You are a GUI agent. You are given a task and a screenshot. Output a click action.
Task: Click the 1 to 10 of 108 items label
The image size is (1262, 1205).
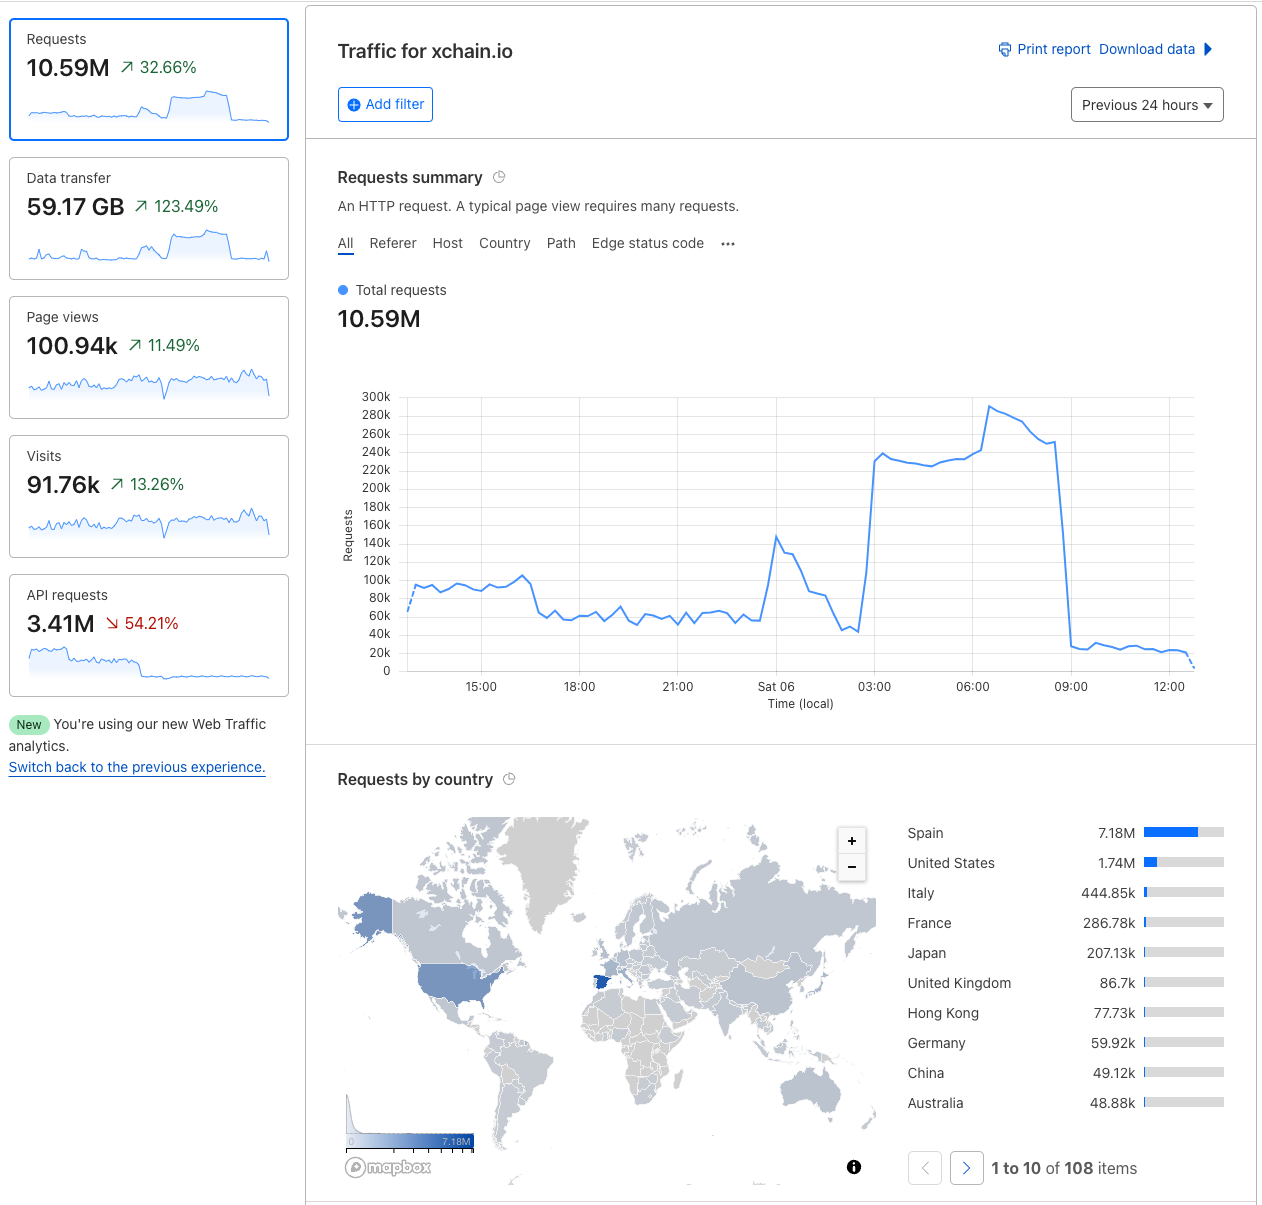pos(1064,1168)
